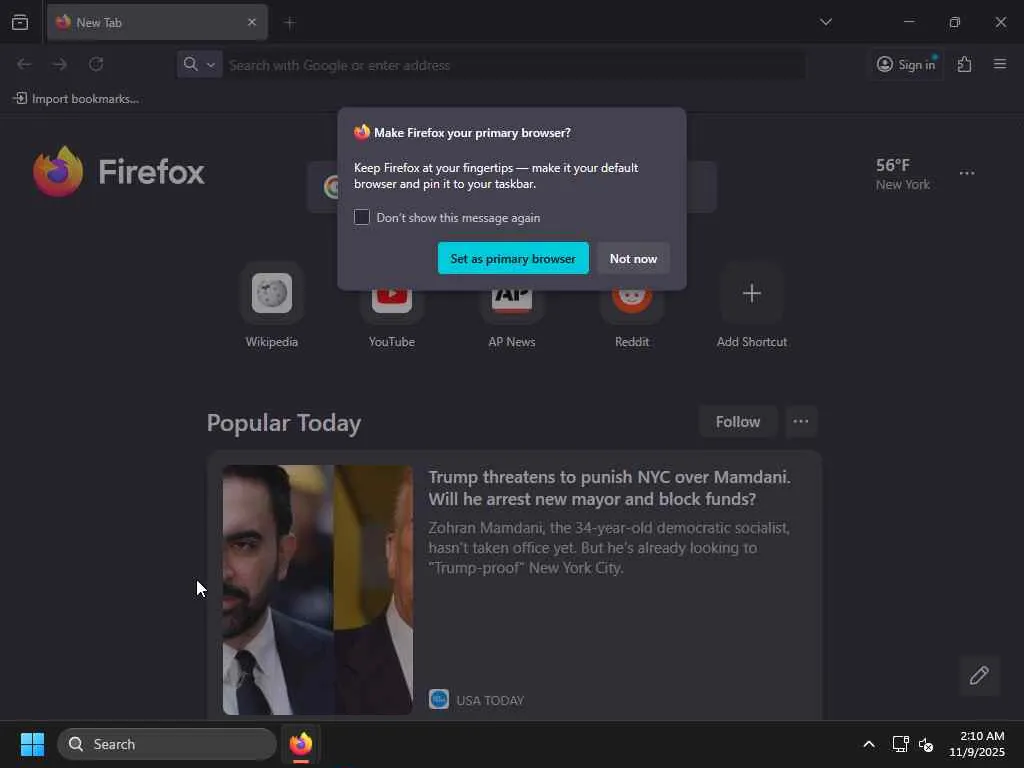The image size is (1024, 768).
Task: Click the reload page icon
Action: [x=96, y=64]
